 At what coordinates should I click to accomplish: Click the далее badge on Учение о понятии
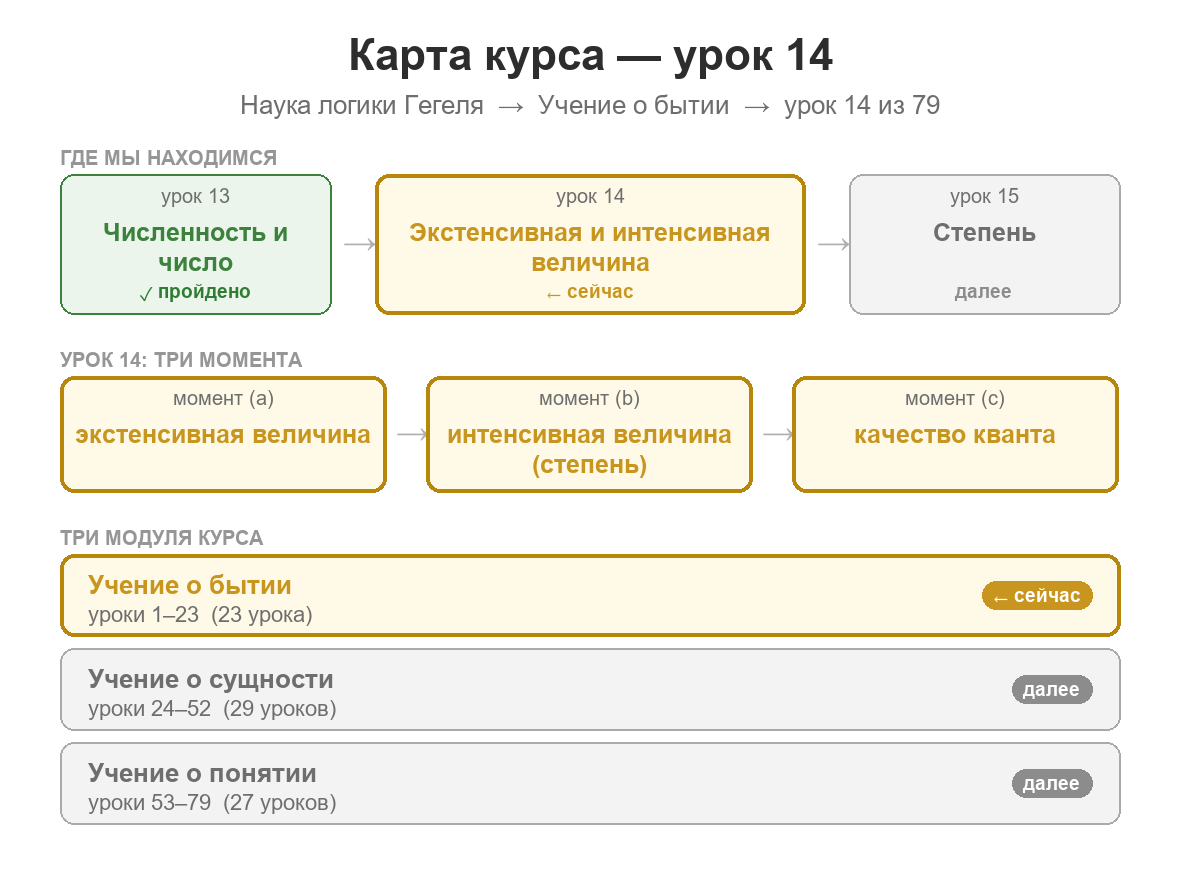[1051, 783]
